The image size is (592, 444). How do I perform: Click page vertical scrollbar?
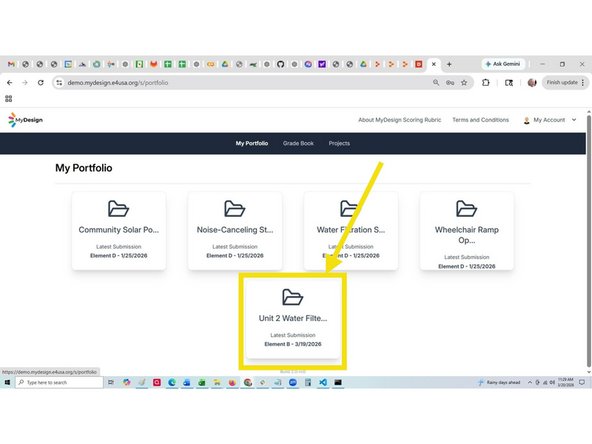[589, 240]
